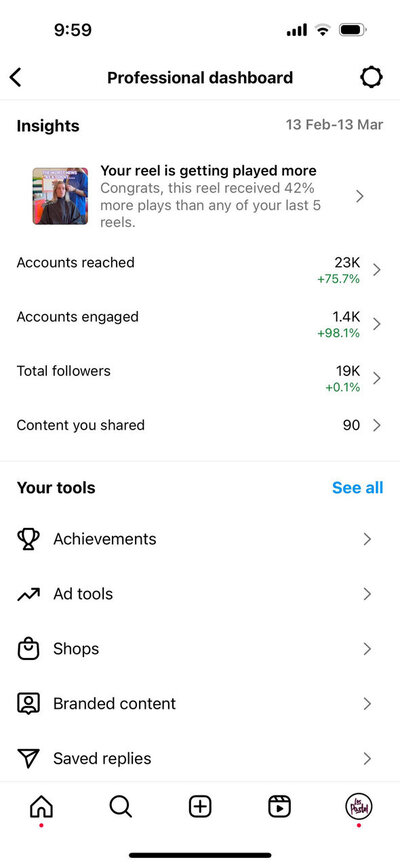Screen dimensions: 400x866
Task: Tap the Saved replies paper plane icon
Action: pyautogui.click(x=28, y=758)
